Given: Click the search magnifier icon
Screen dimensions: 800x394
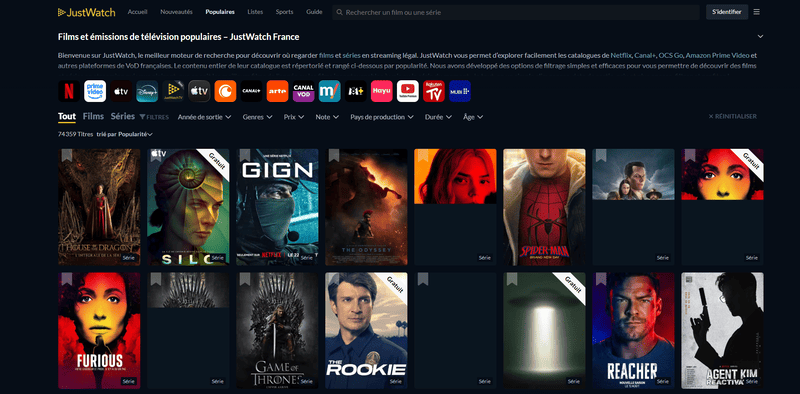Looking at the screenshot, I should tap(339, 12).
